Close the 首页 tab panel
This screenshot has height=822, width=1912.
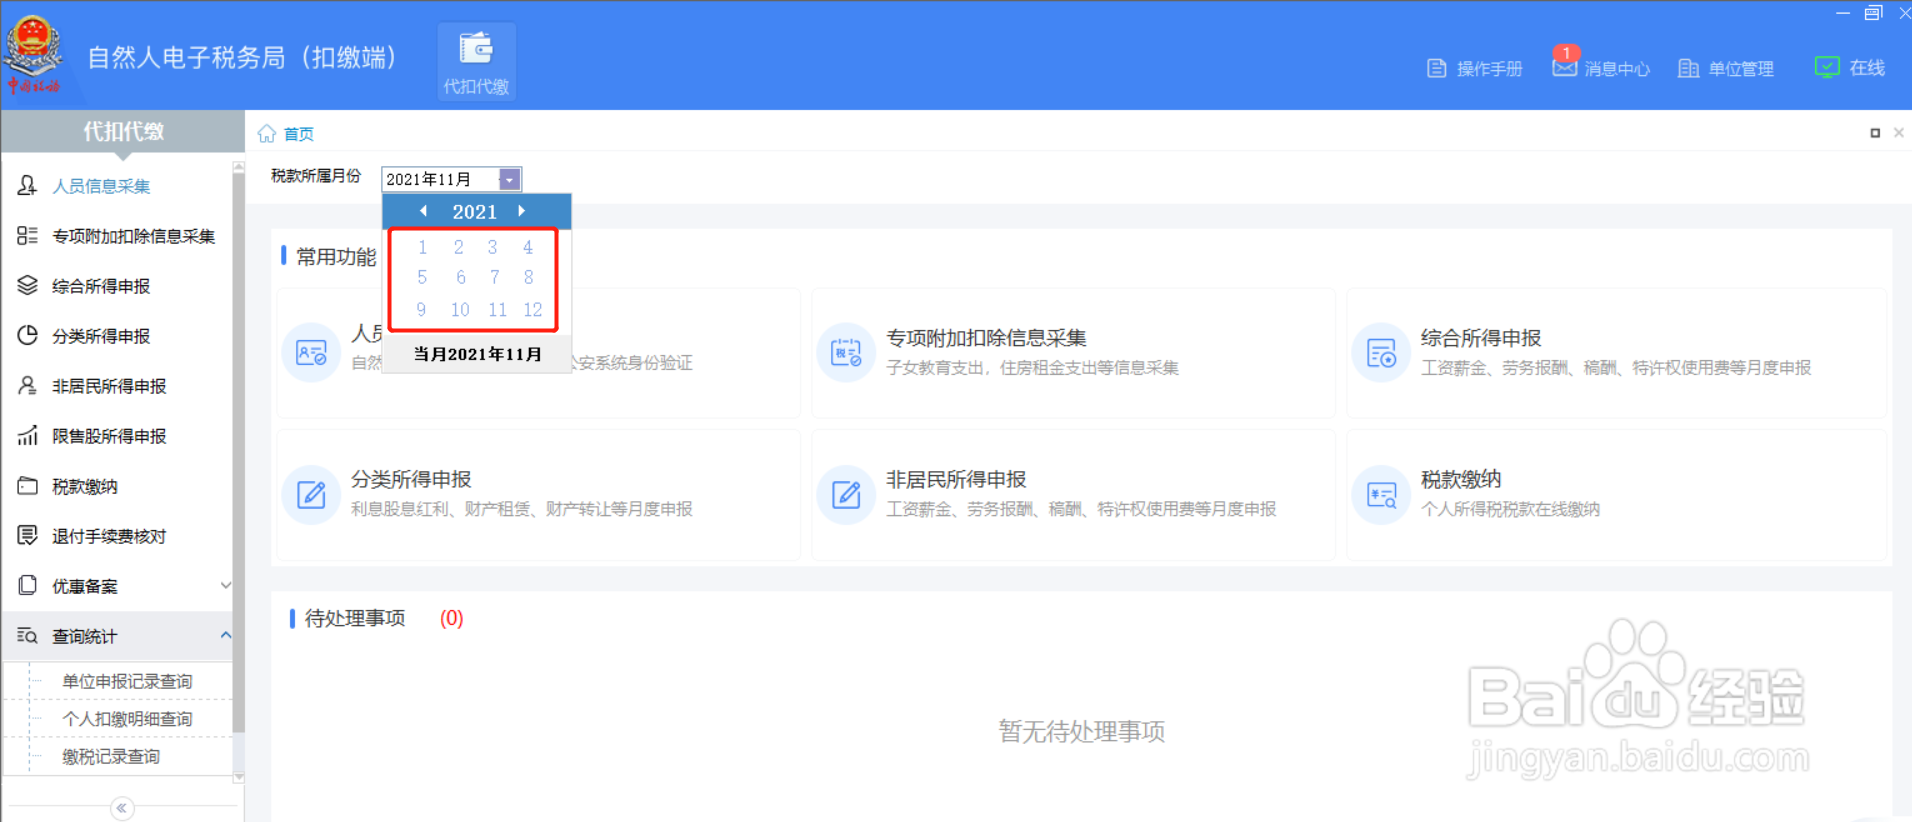[x=1898, y=133]
